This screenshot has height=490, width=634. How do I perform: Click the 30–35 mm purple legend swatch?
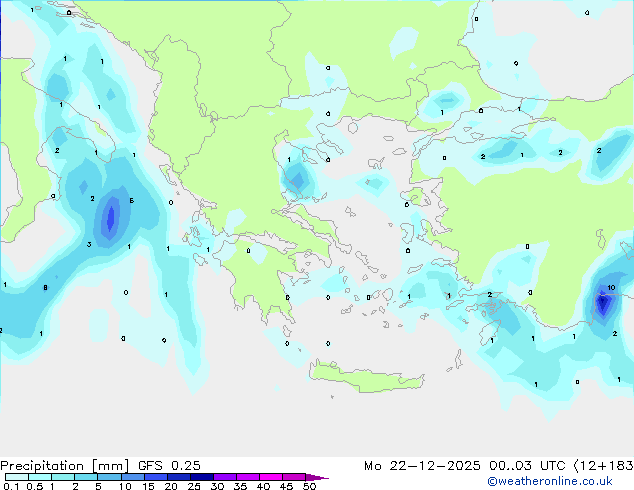coord(225,477)
